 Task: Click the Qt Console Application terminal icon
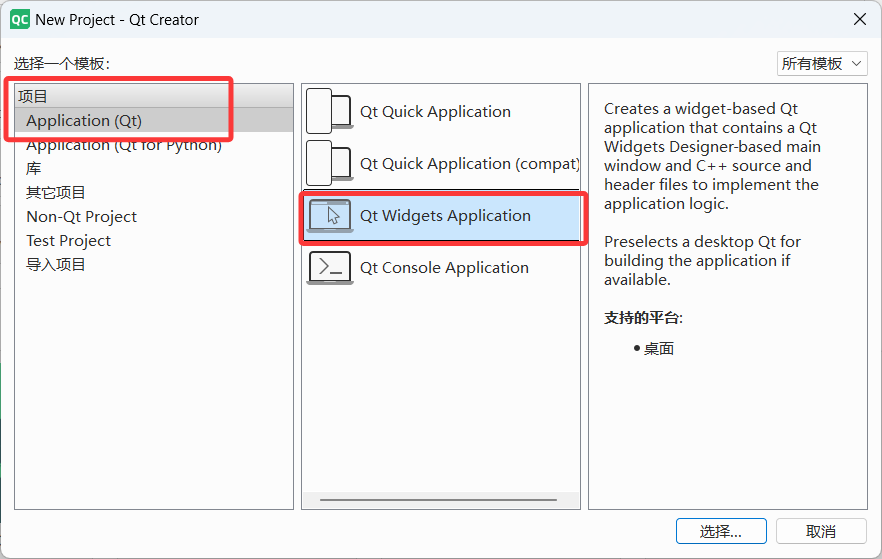(x=330, y=268)
